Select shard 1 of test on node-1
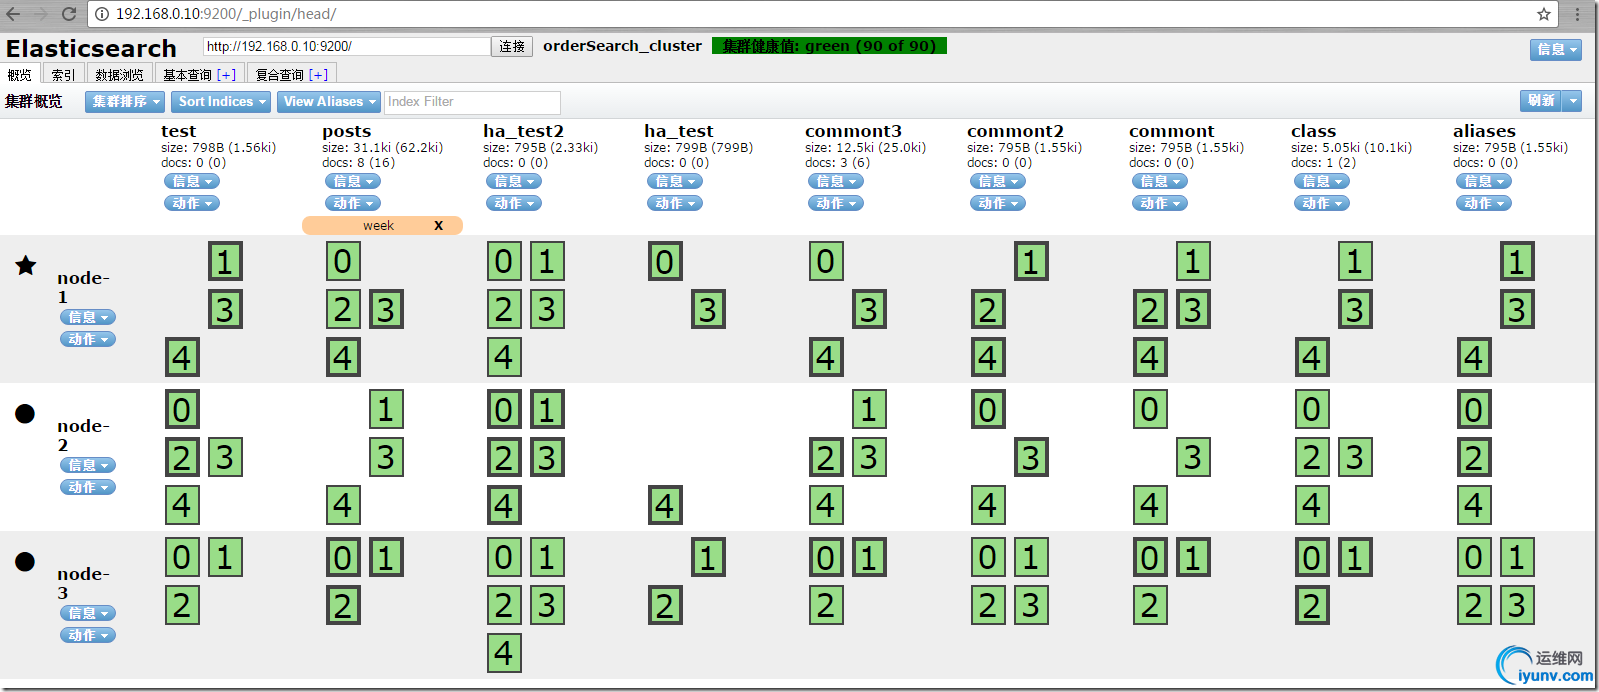The width and height of the screenshot is (1599, 692). click(x=225, y=262)
